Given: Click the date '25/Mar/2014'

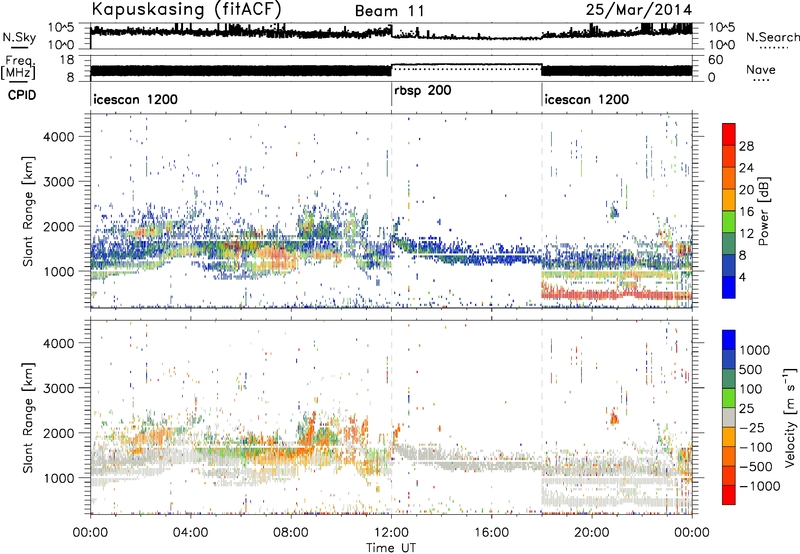Looking at the screenshot, I should [x=639, y=10].
